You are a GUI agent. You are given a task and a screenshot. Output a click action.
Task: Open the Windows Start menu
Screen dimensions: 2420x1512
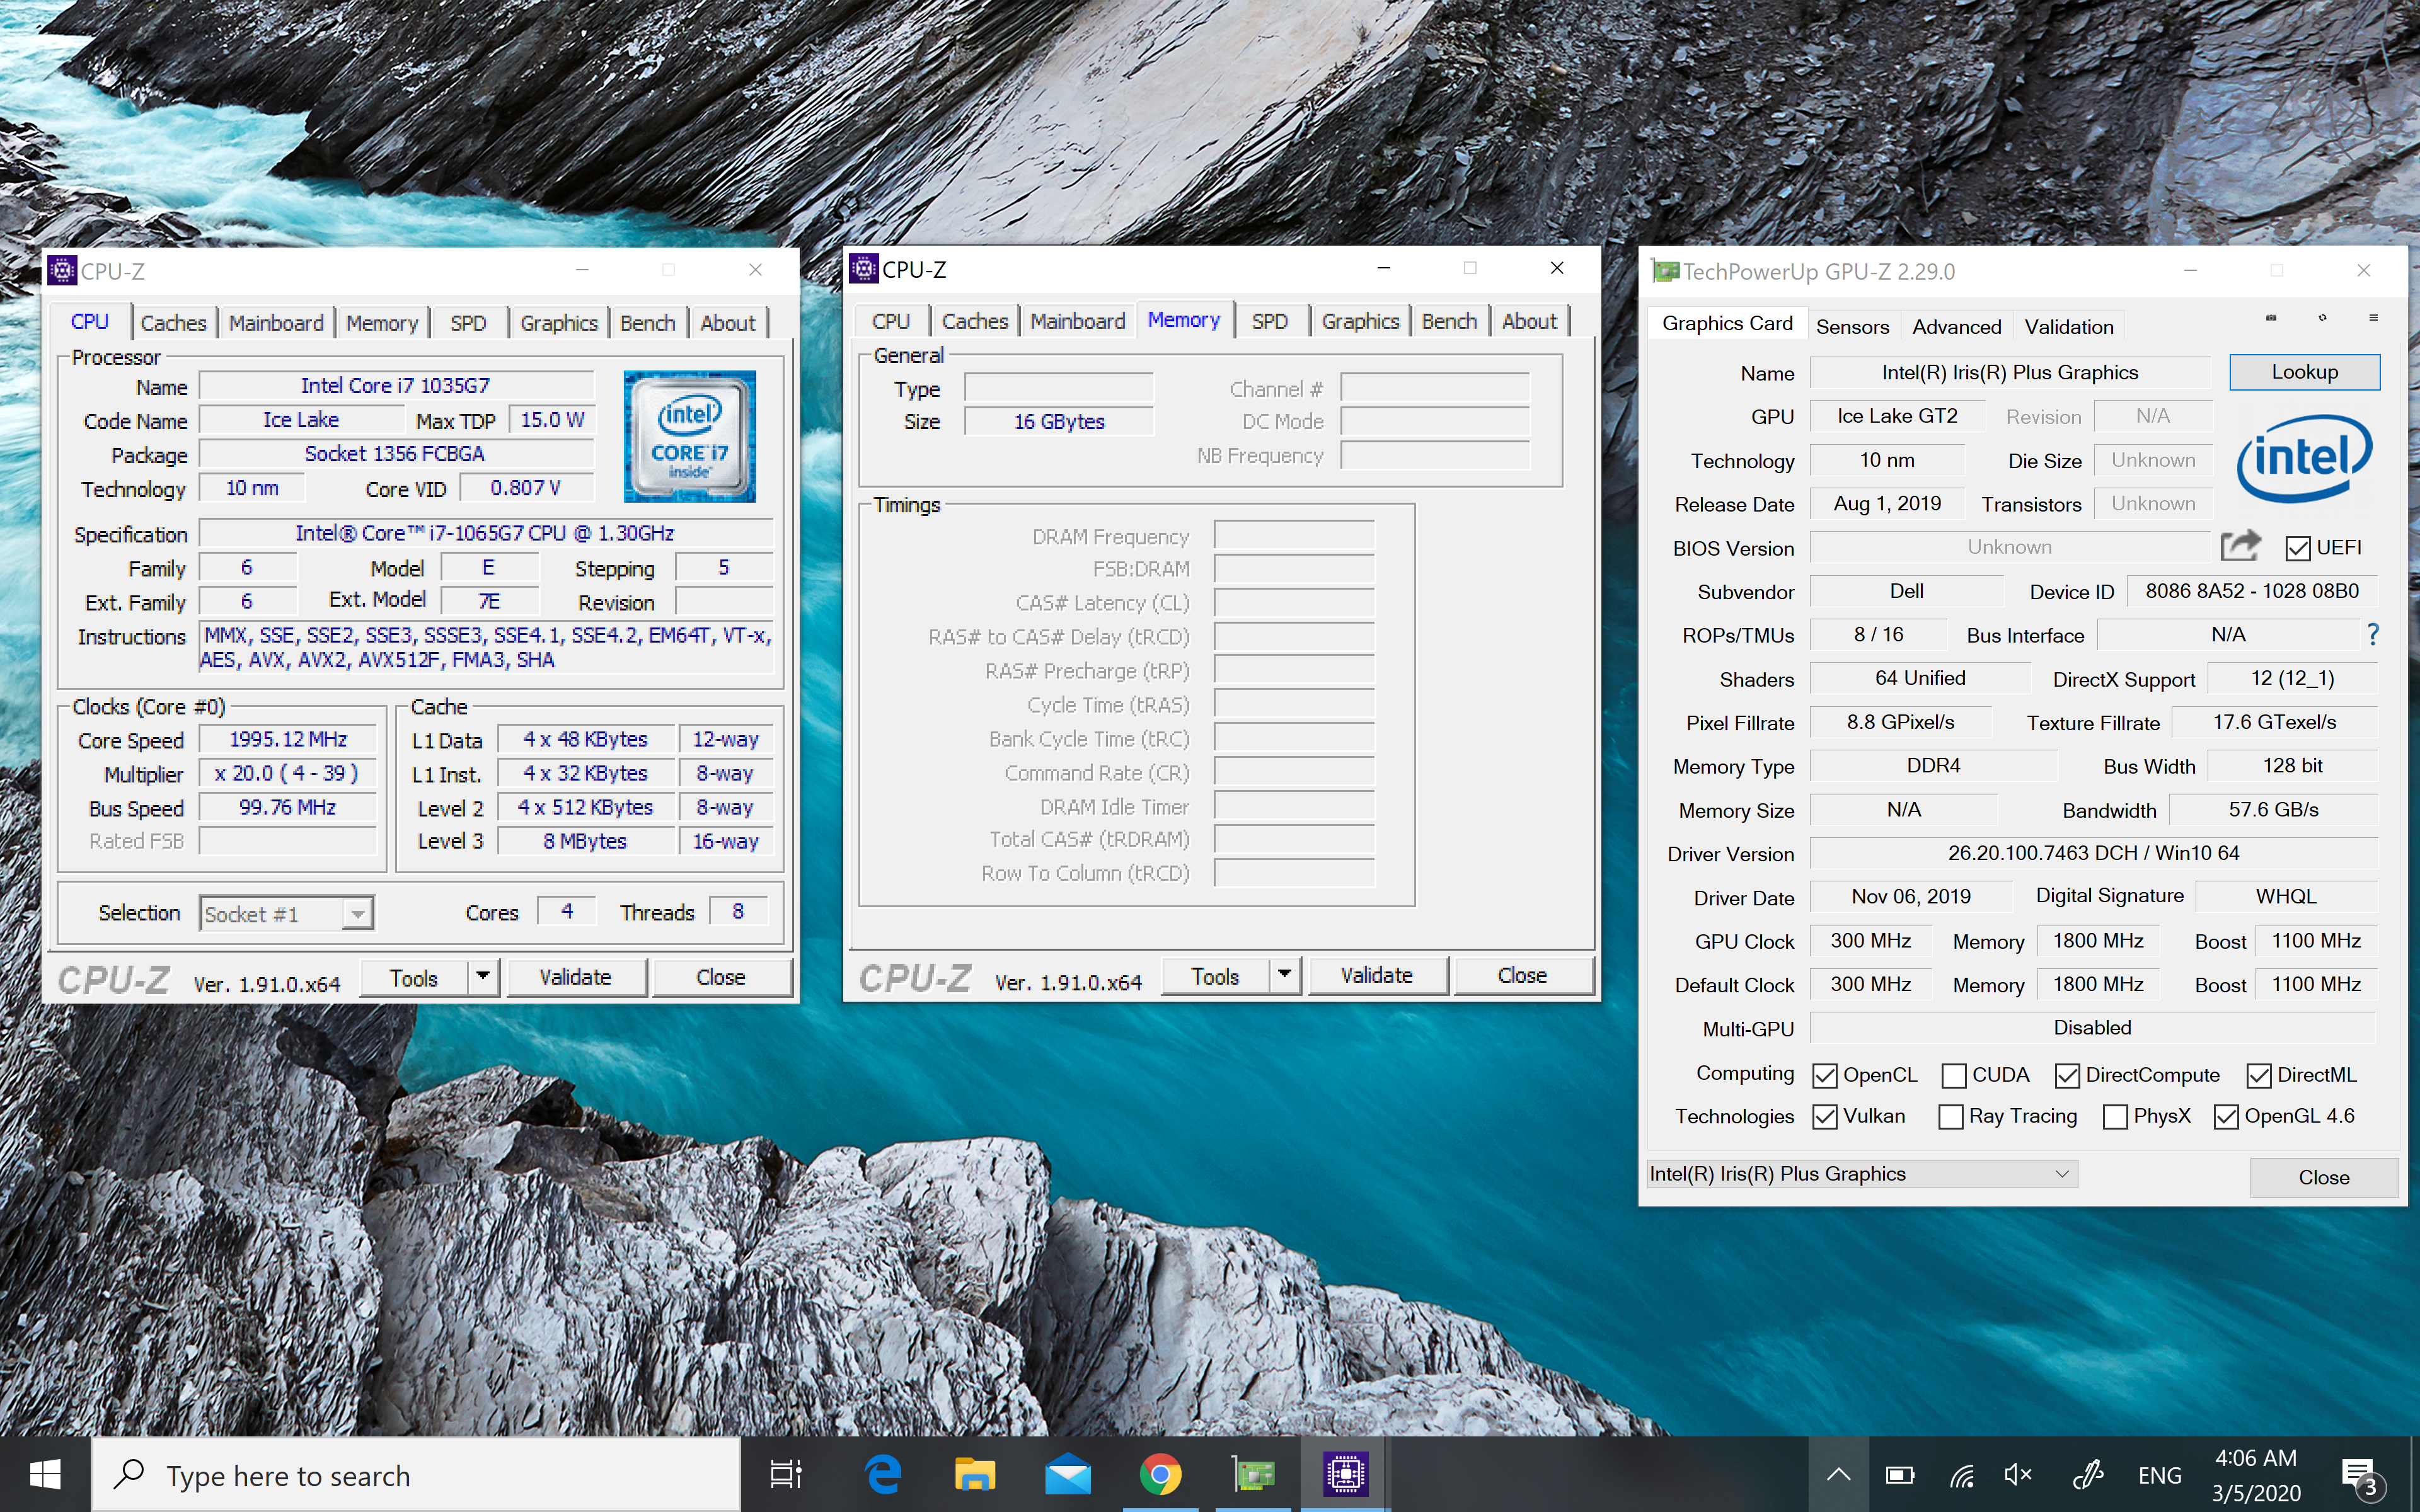[45, 1474]
